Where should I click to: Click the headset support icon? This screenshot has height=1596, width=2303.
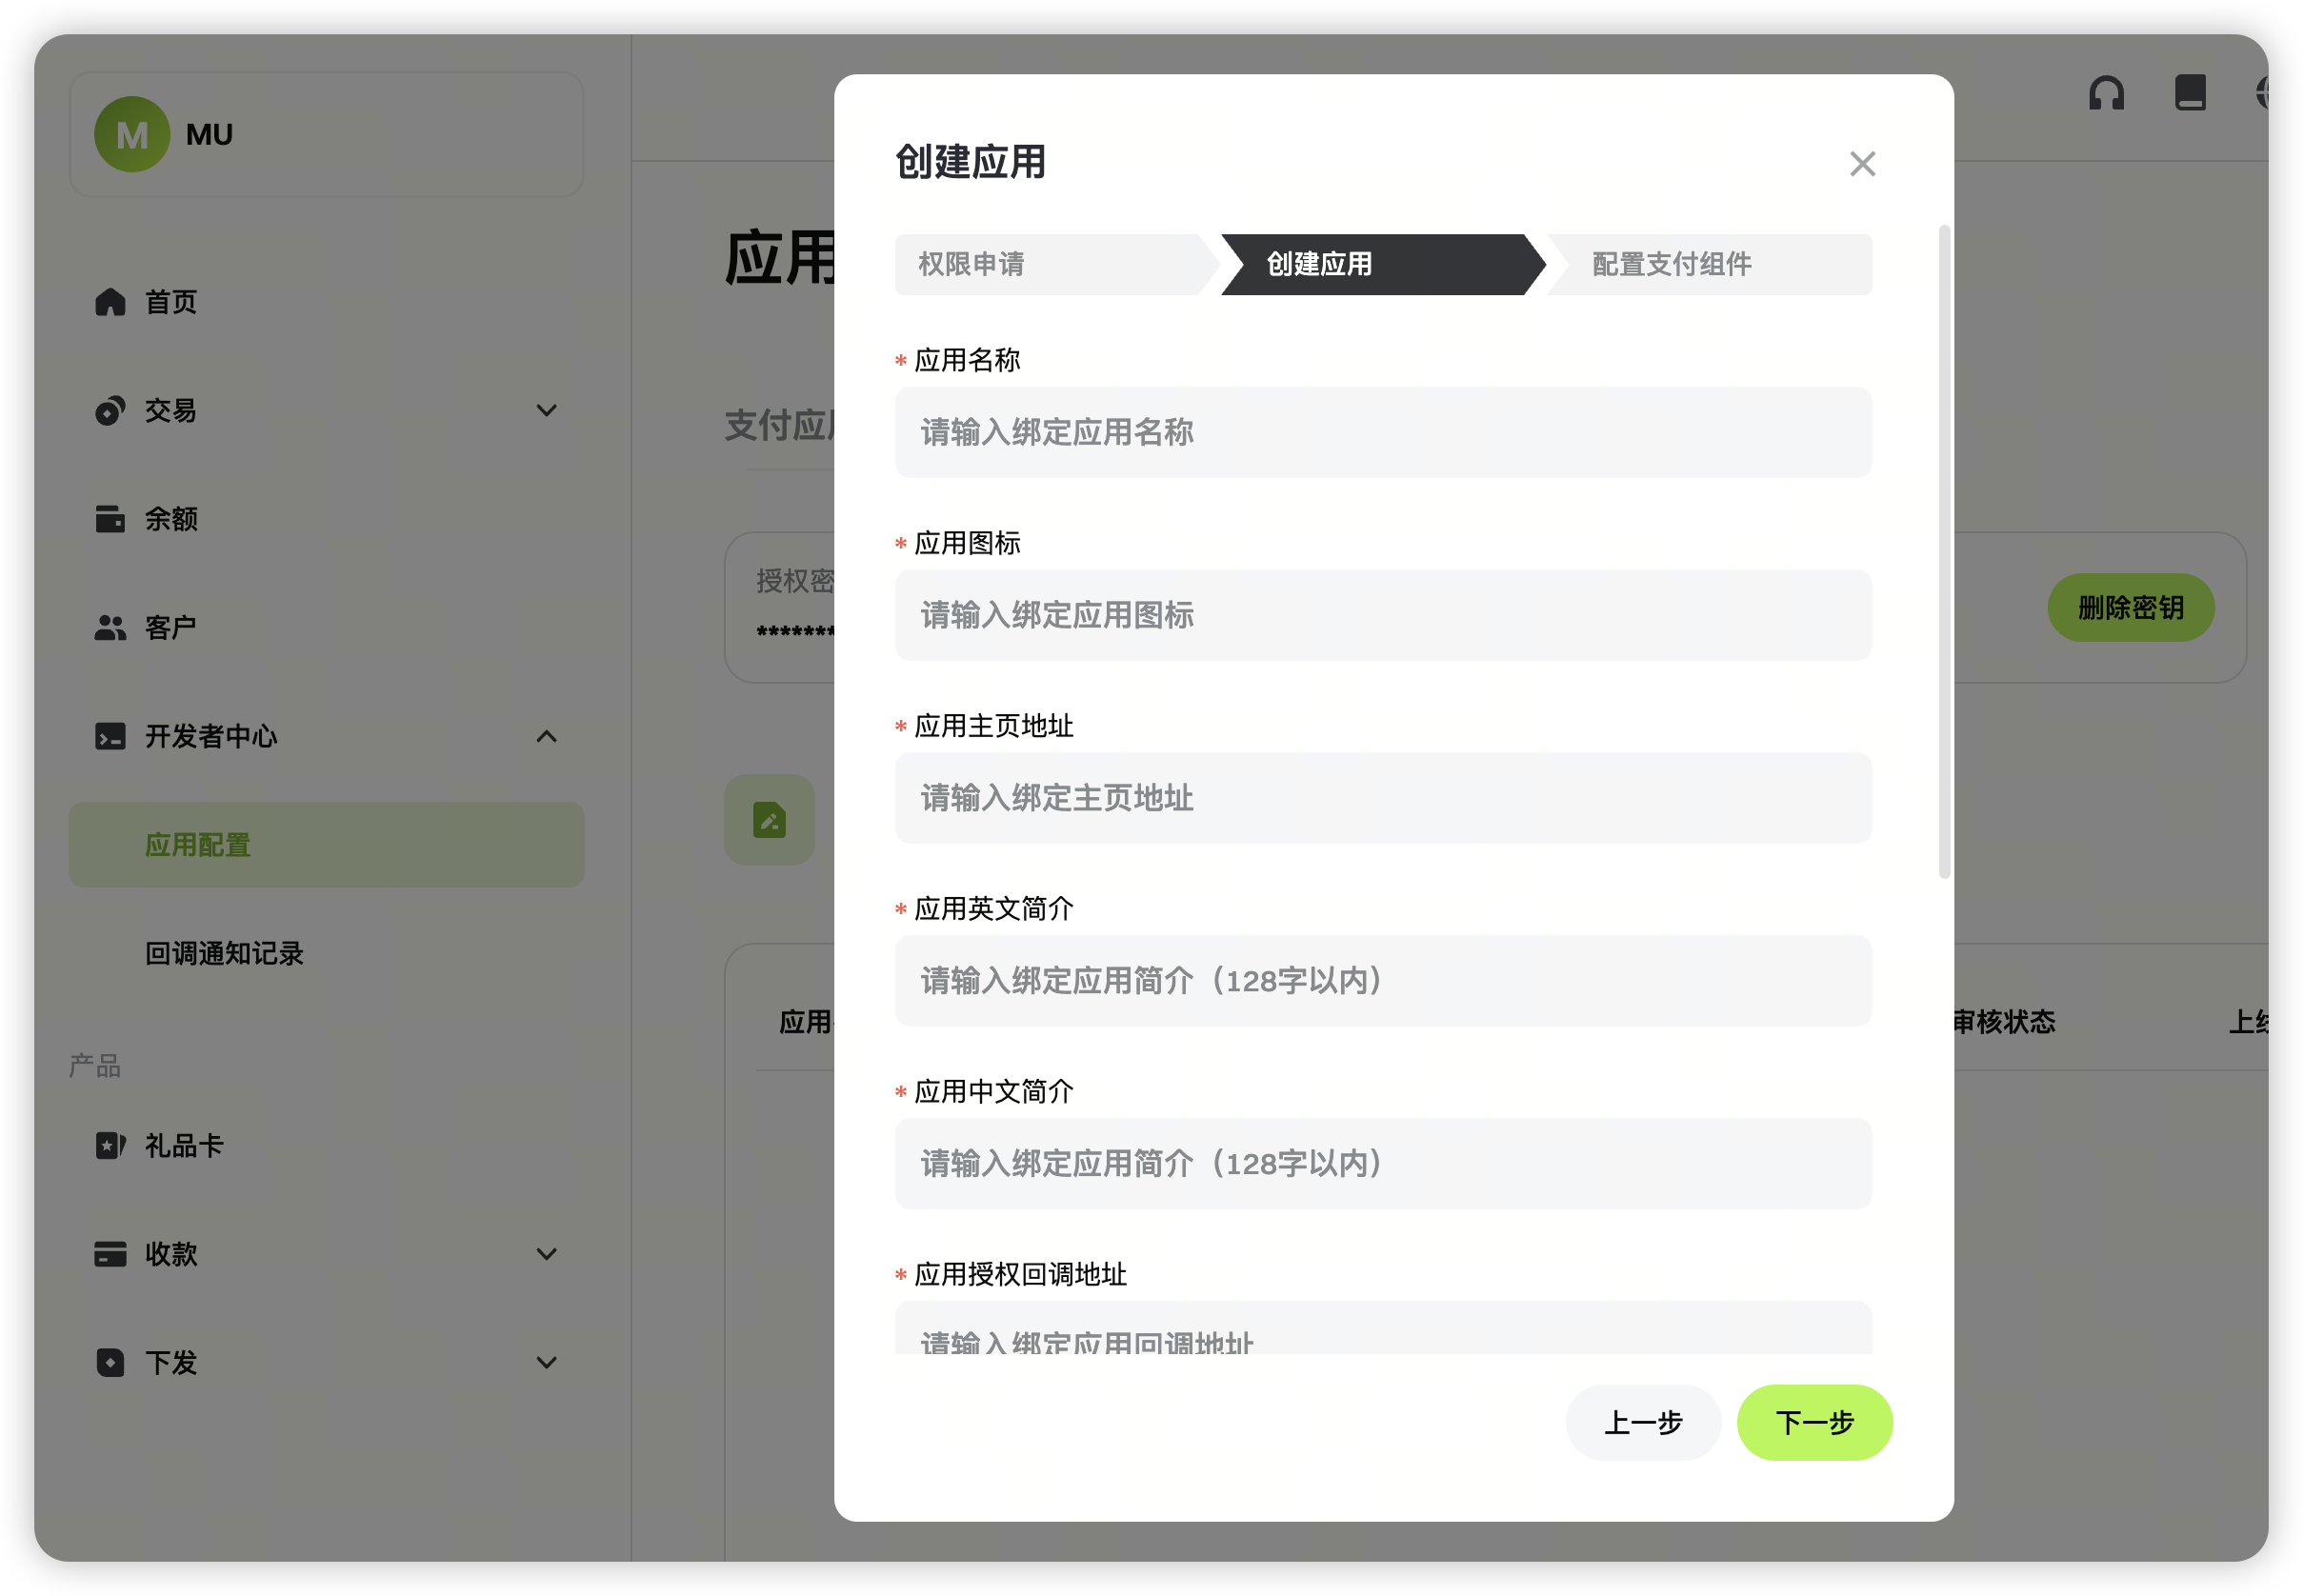[x=2106, y=93]
